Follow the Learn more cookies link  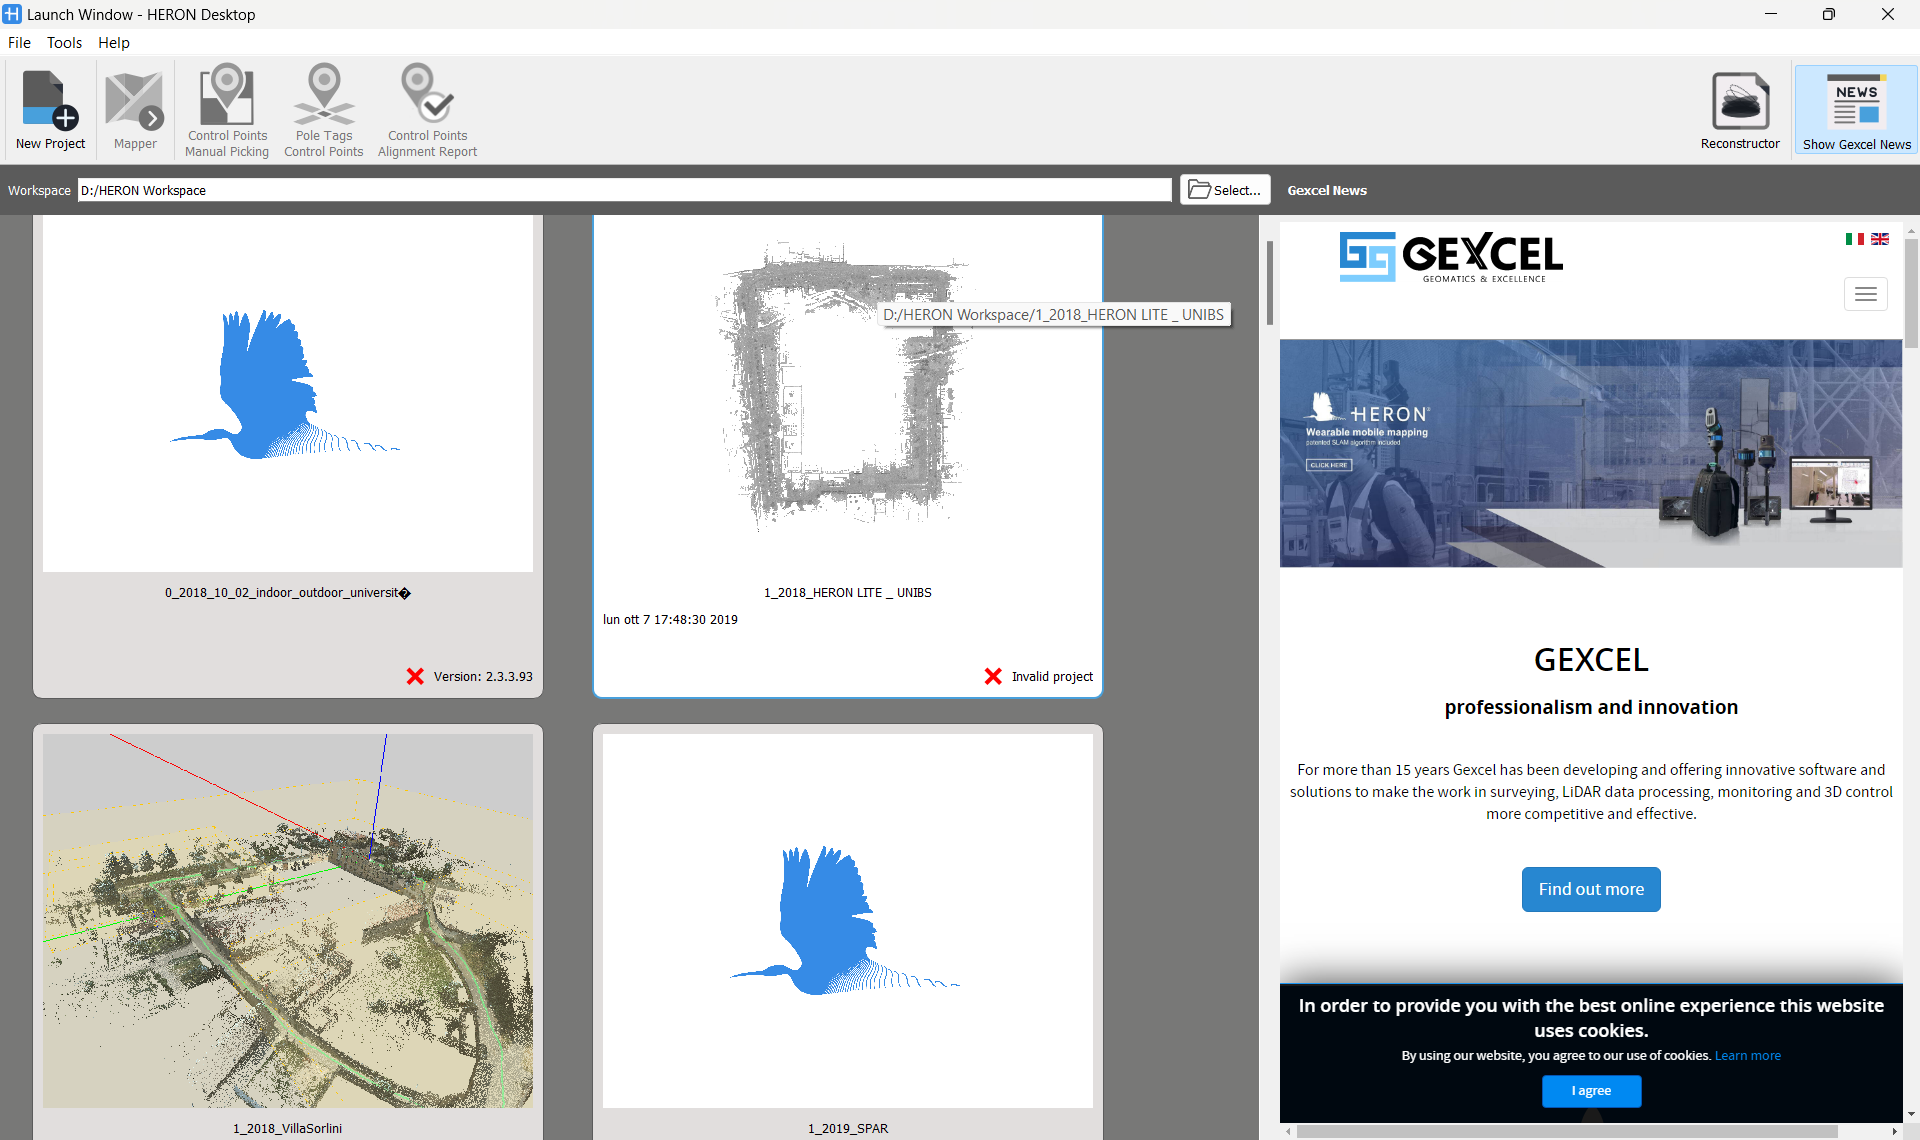pos(1747,1056)
